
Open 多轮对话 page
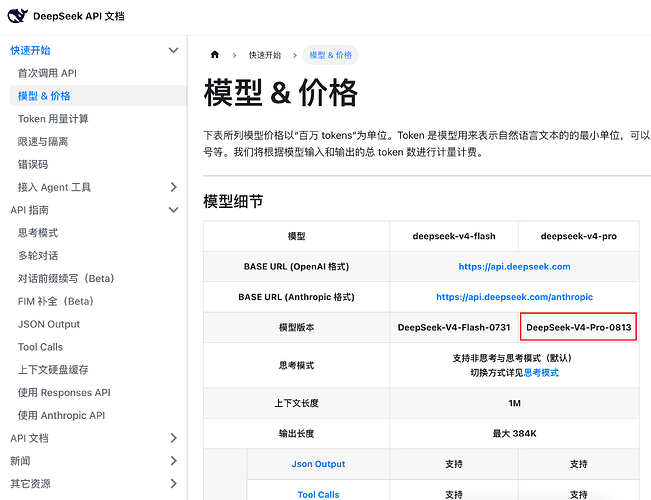[38, 256]
